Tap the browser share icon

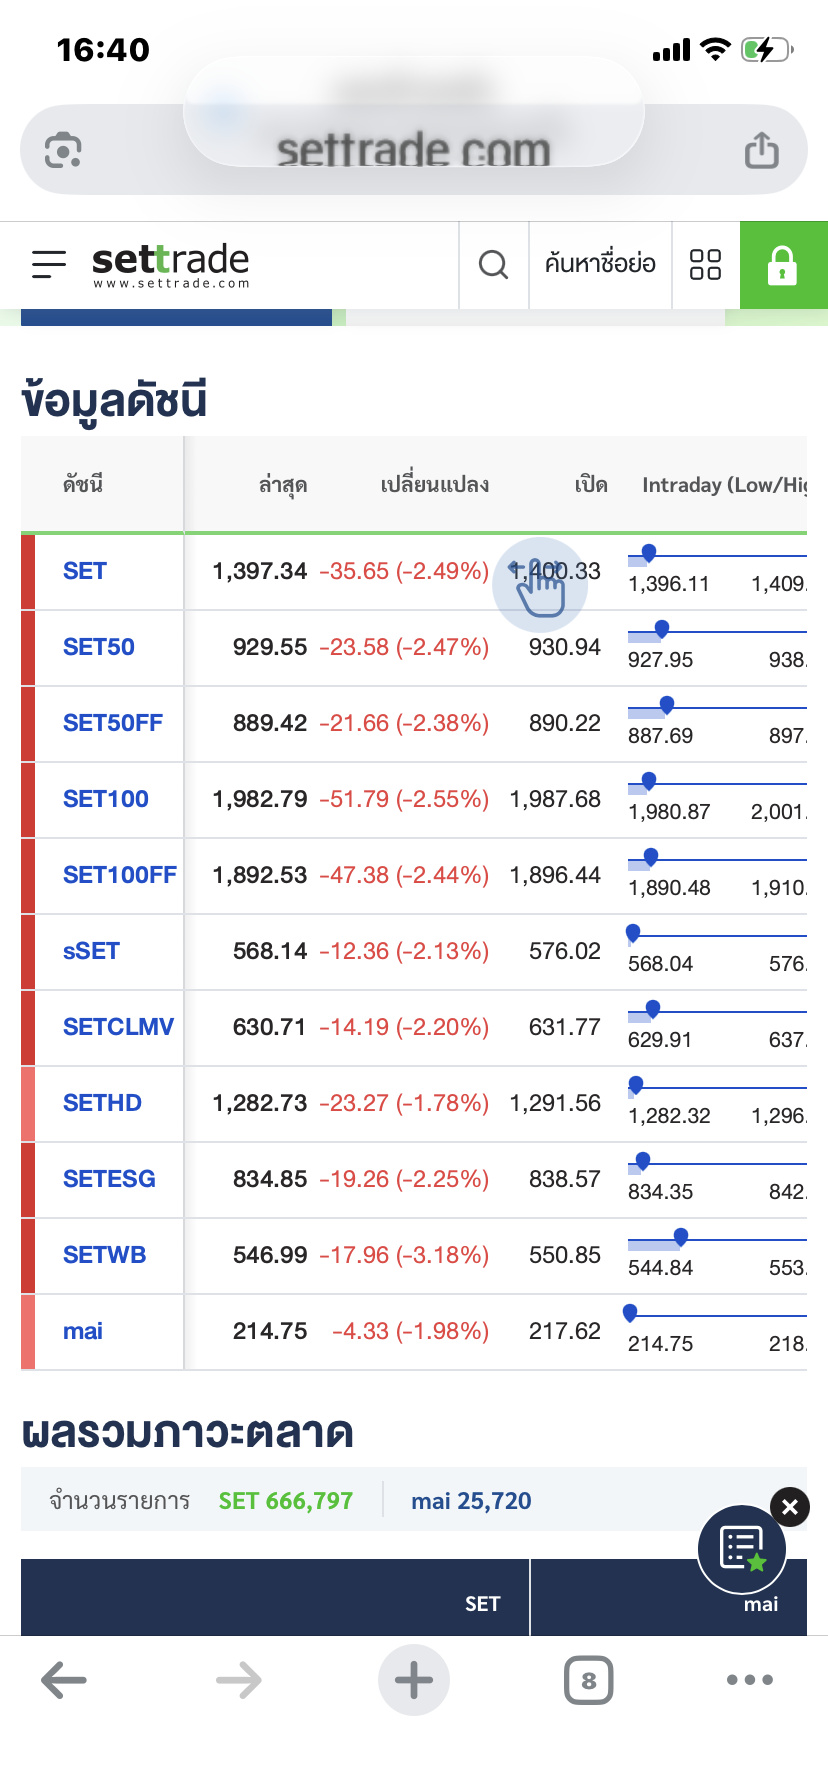coord(761,151)
